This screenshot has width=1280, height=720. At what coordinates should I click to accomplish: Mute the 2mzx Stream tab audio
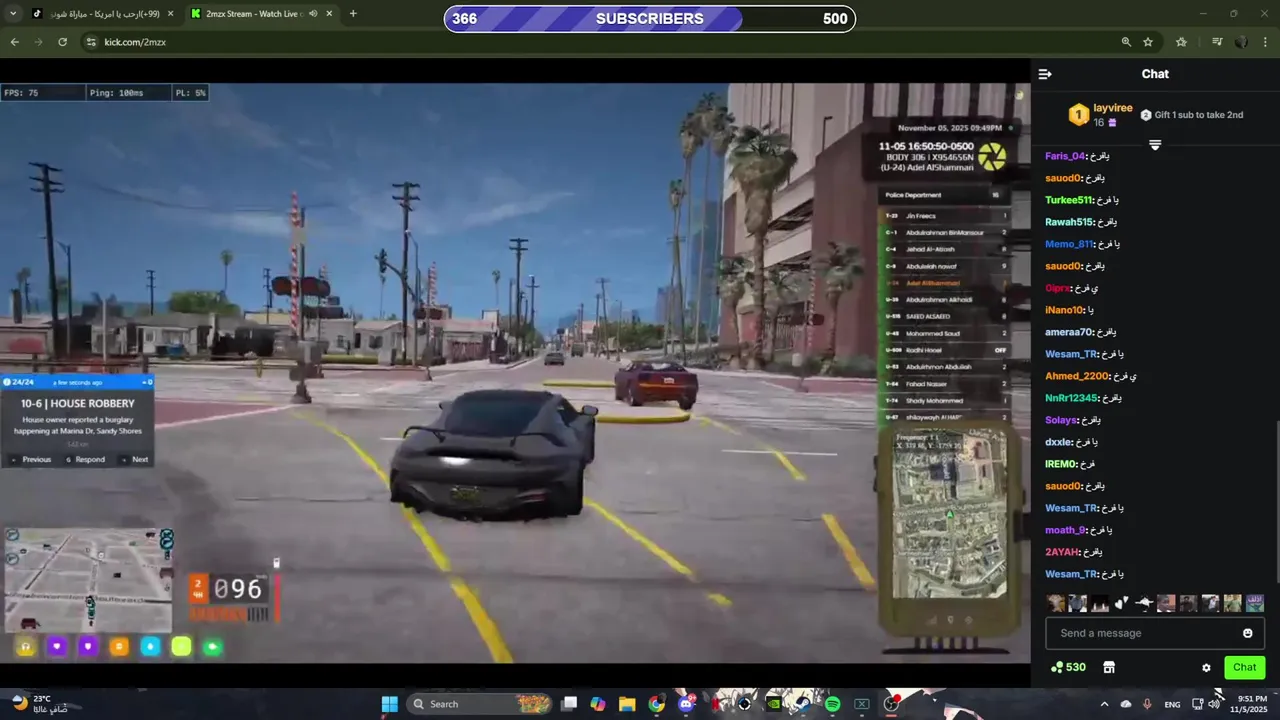[x=313, y=14]
